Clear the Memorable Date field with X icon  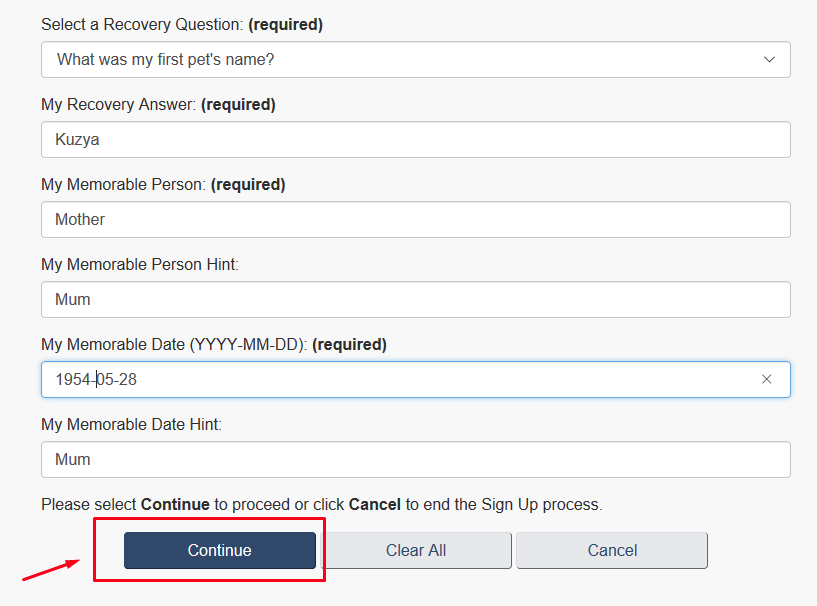click(766, 379)
